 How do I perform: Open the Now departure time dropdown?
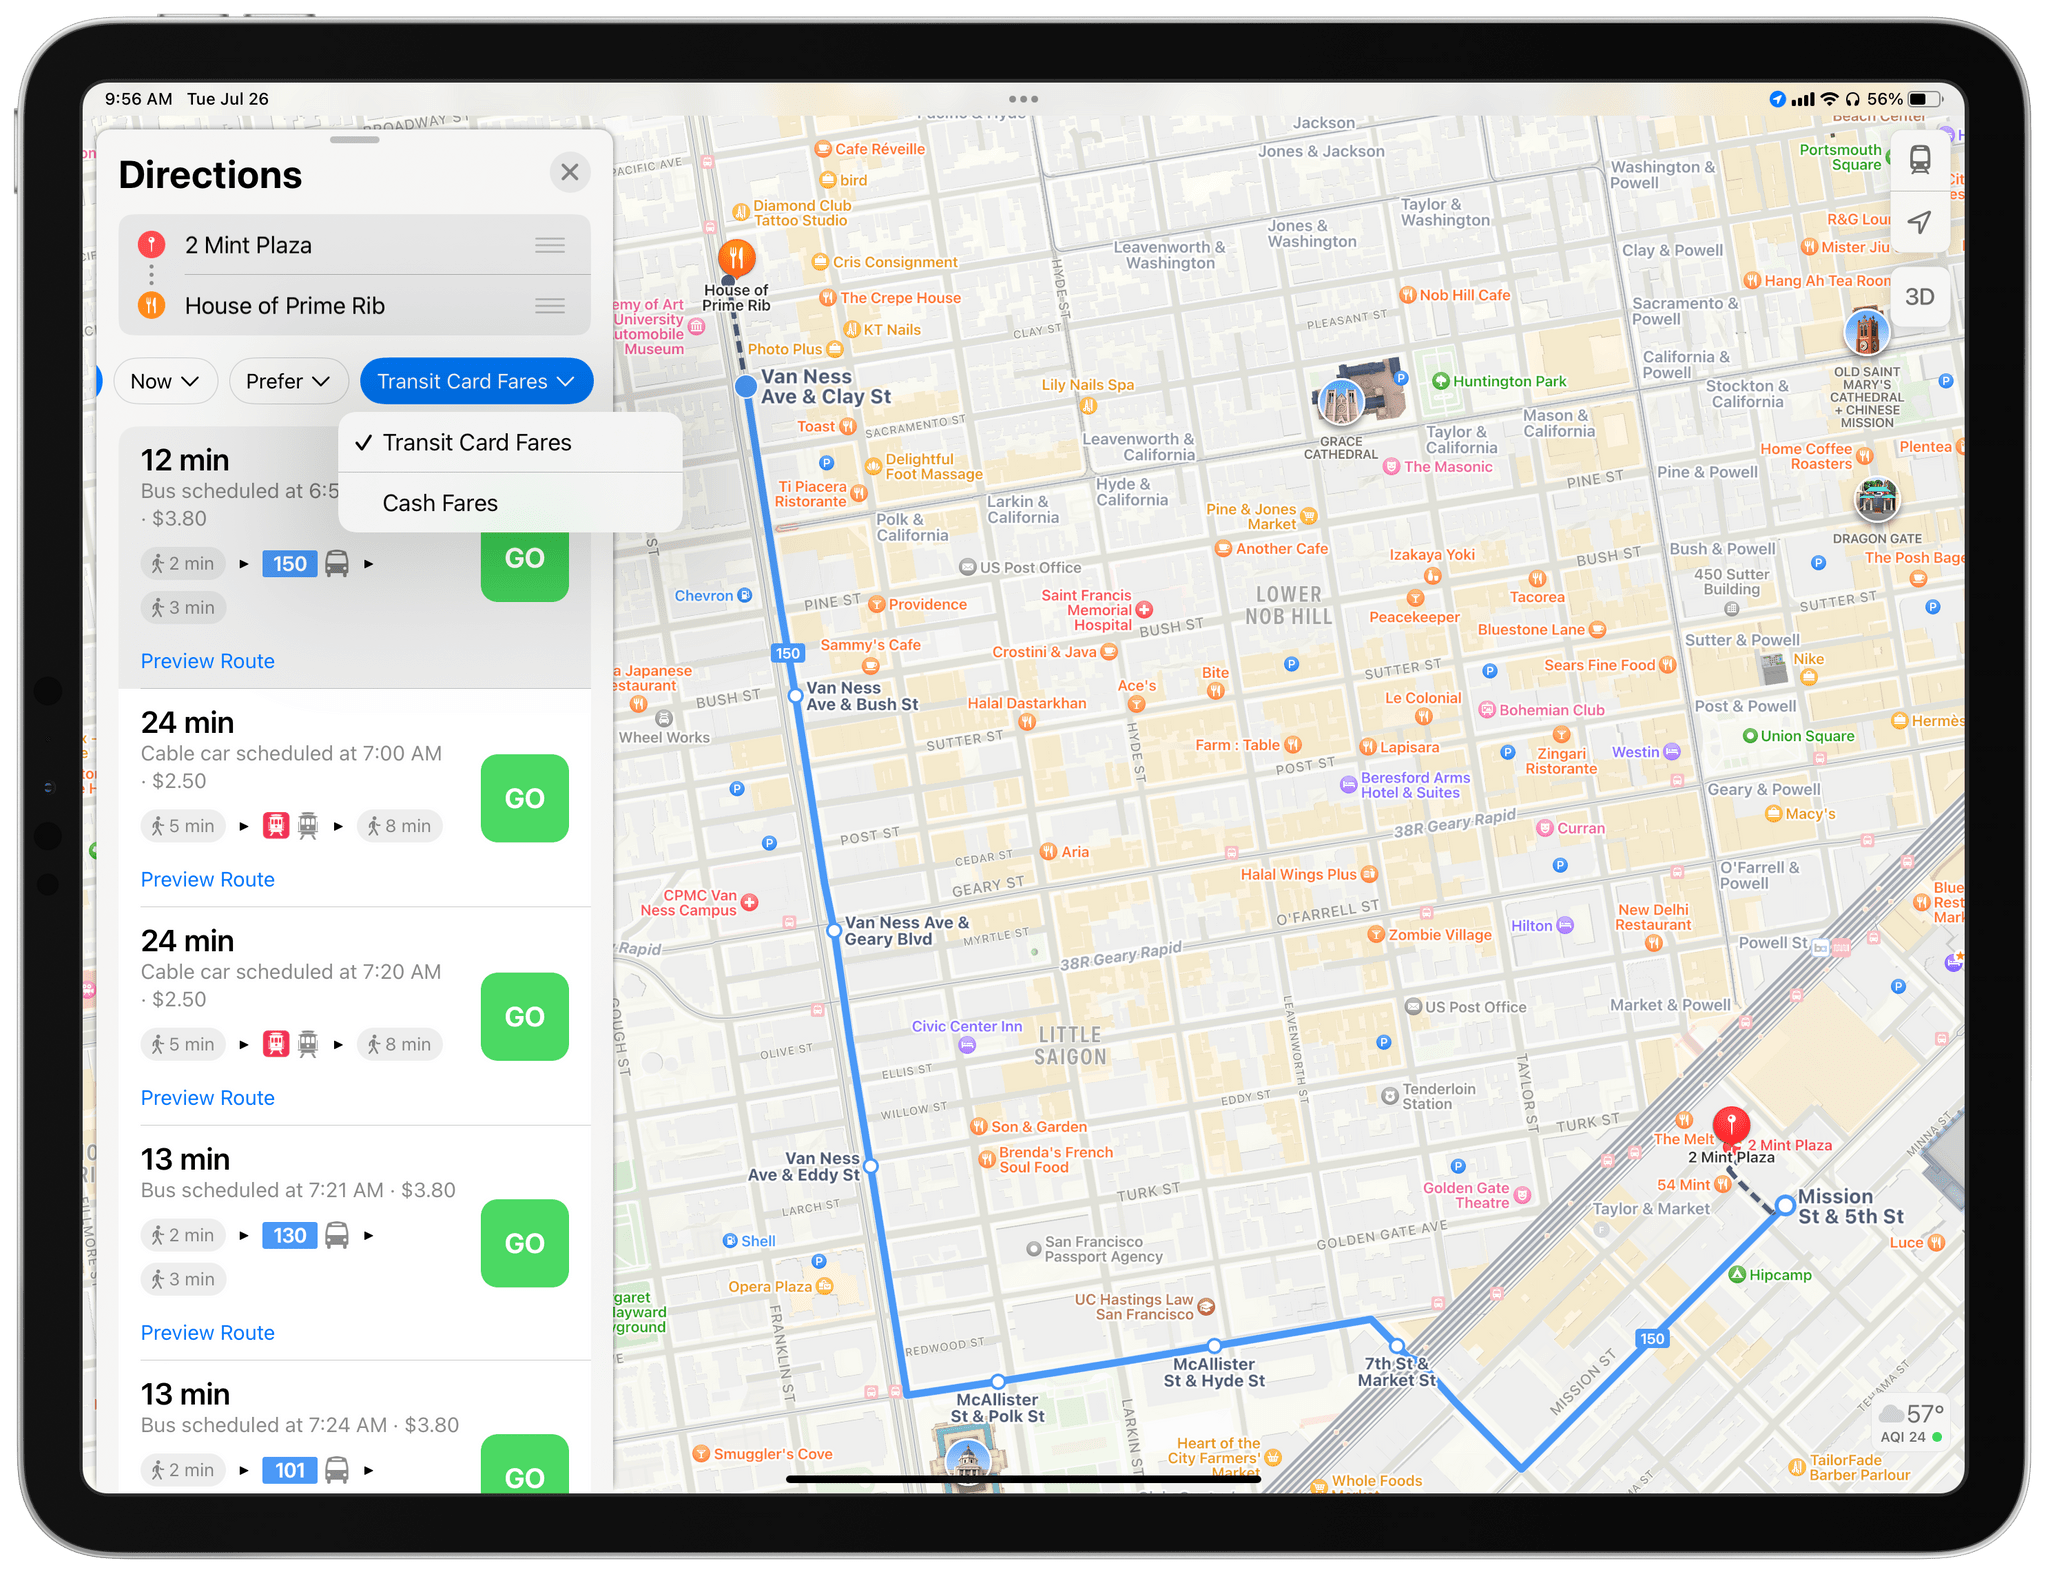point(165,381)
